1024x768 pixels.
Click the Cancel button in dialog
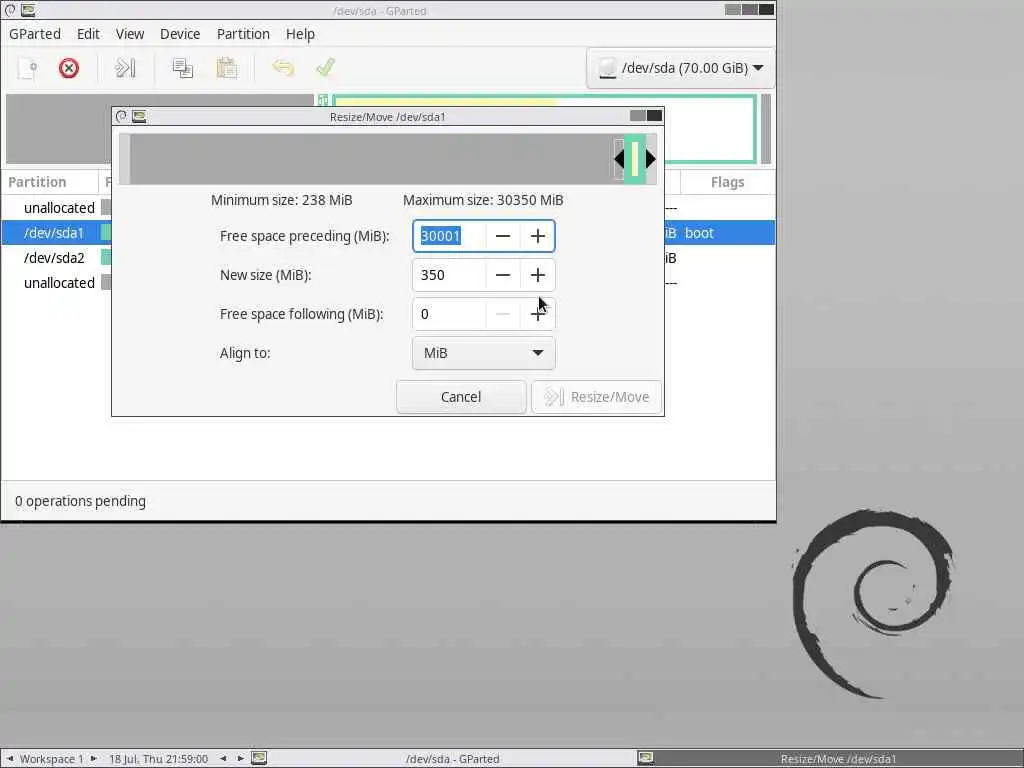(461, 397)
